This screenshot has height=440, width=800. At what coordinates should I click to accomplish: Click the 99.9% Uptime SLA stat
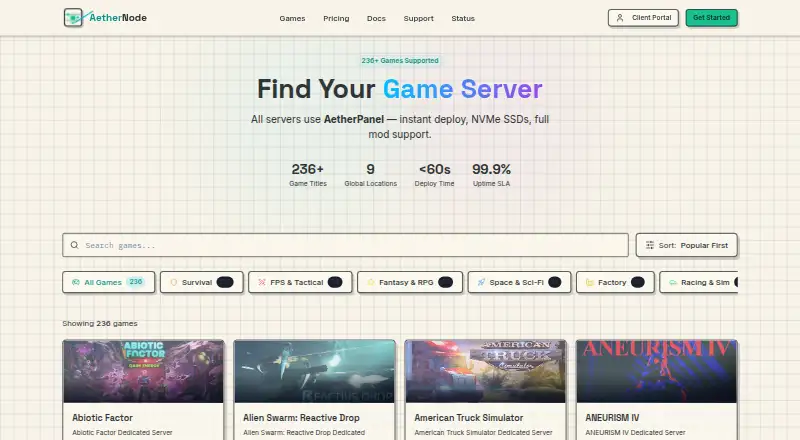tap(491, 175)
